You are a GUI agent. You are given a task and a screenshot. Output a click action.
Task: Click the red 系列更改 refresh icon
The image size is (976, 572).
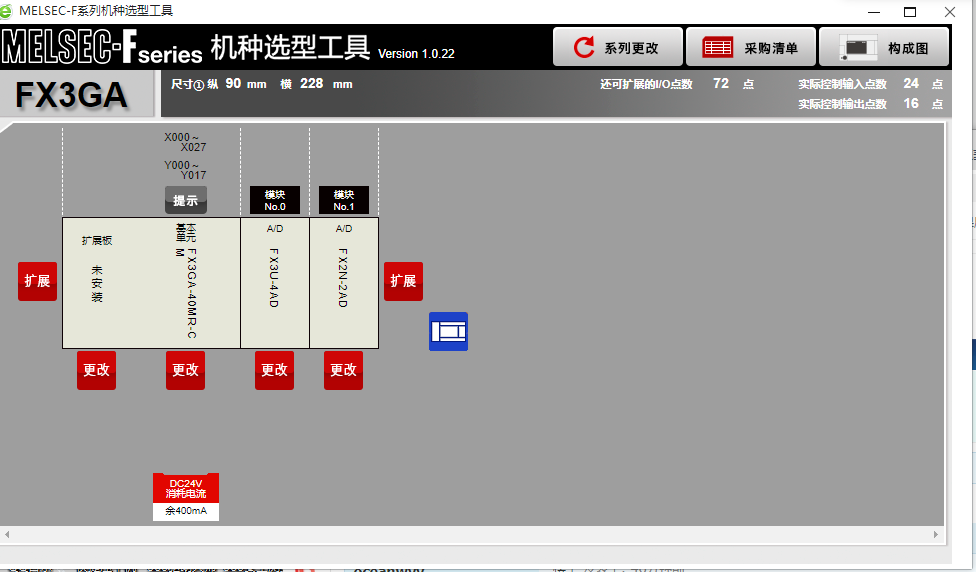[x=584, y=47]
